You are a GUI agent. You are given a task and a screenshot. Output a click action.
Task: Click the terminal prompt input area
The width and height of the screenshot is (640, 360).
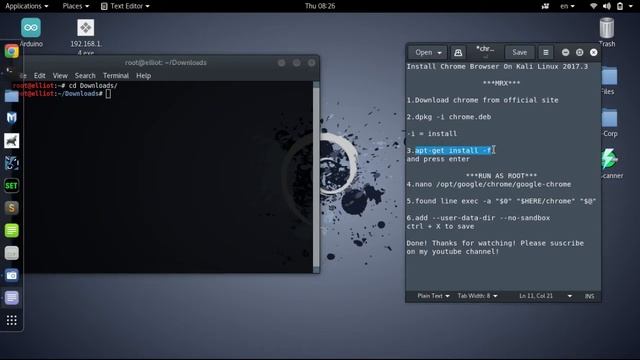tap(108, 94)
